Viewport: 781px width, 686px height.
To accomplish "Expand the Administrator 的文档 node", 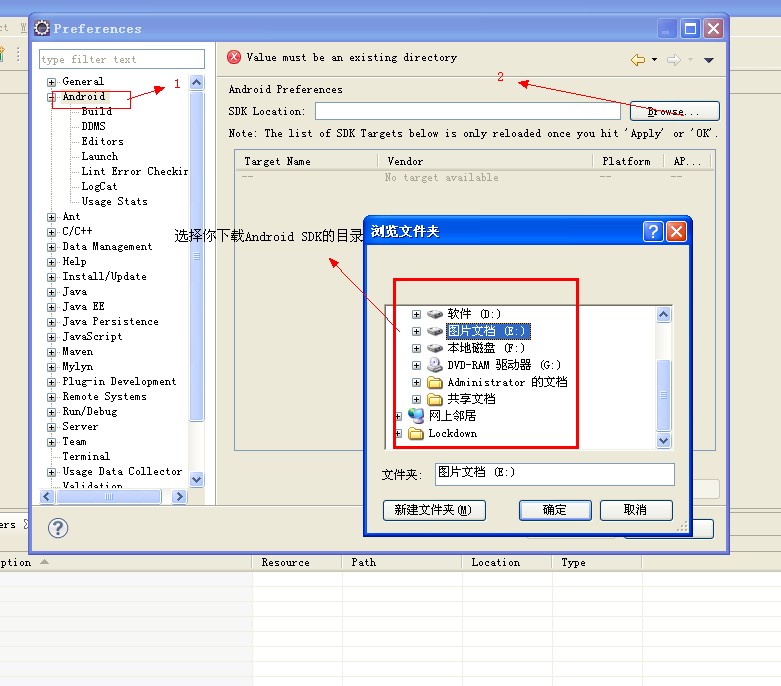I will tap(416, 382).
